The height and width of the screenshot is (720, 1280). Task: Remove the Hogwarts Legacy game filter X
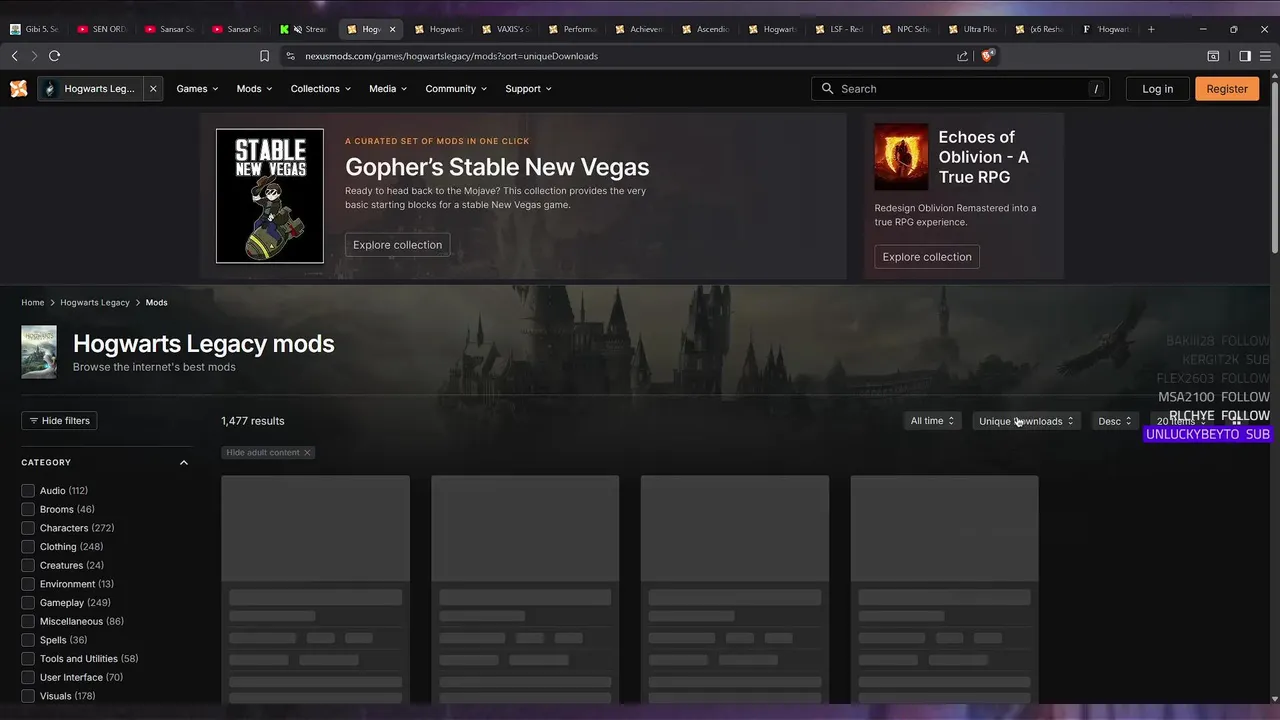pos(153,89)
